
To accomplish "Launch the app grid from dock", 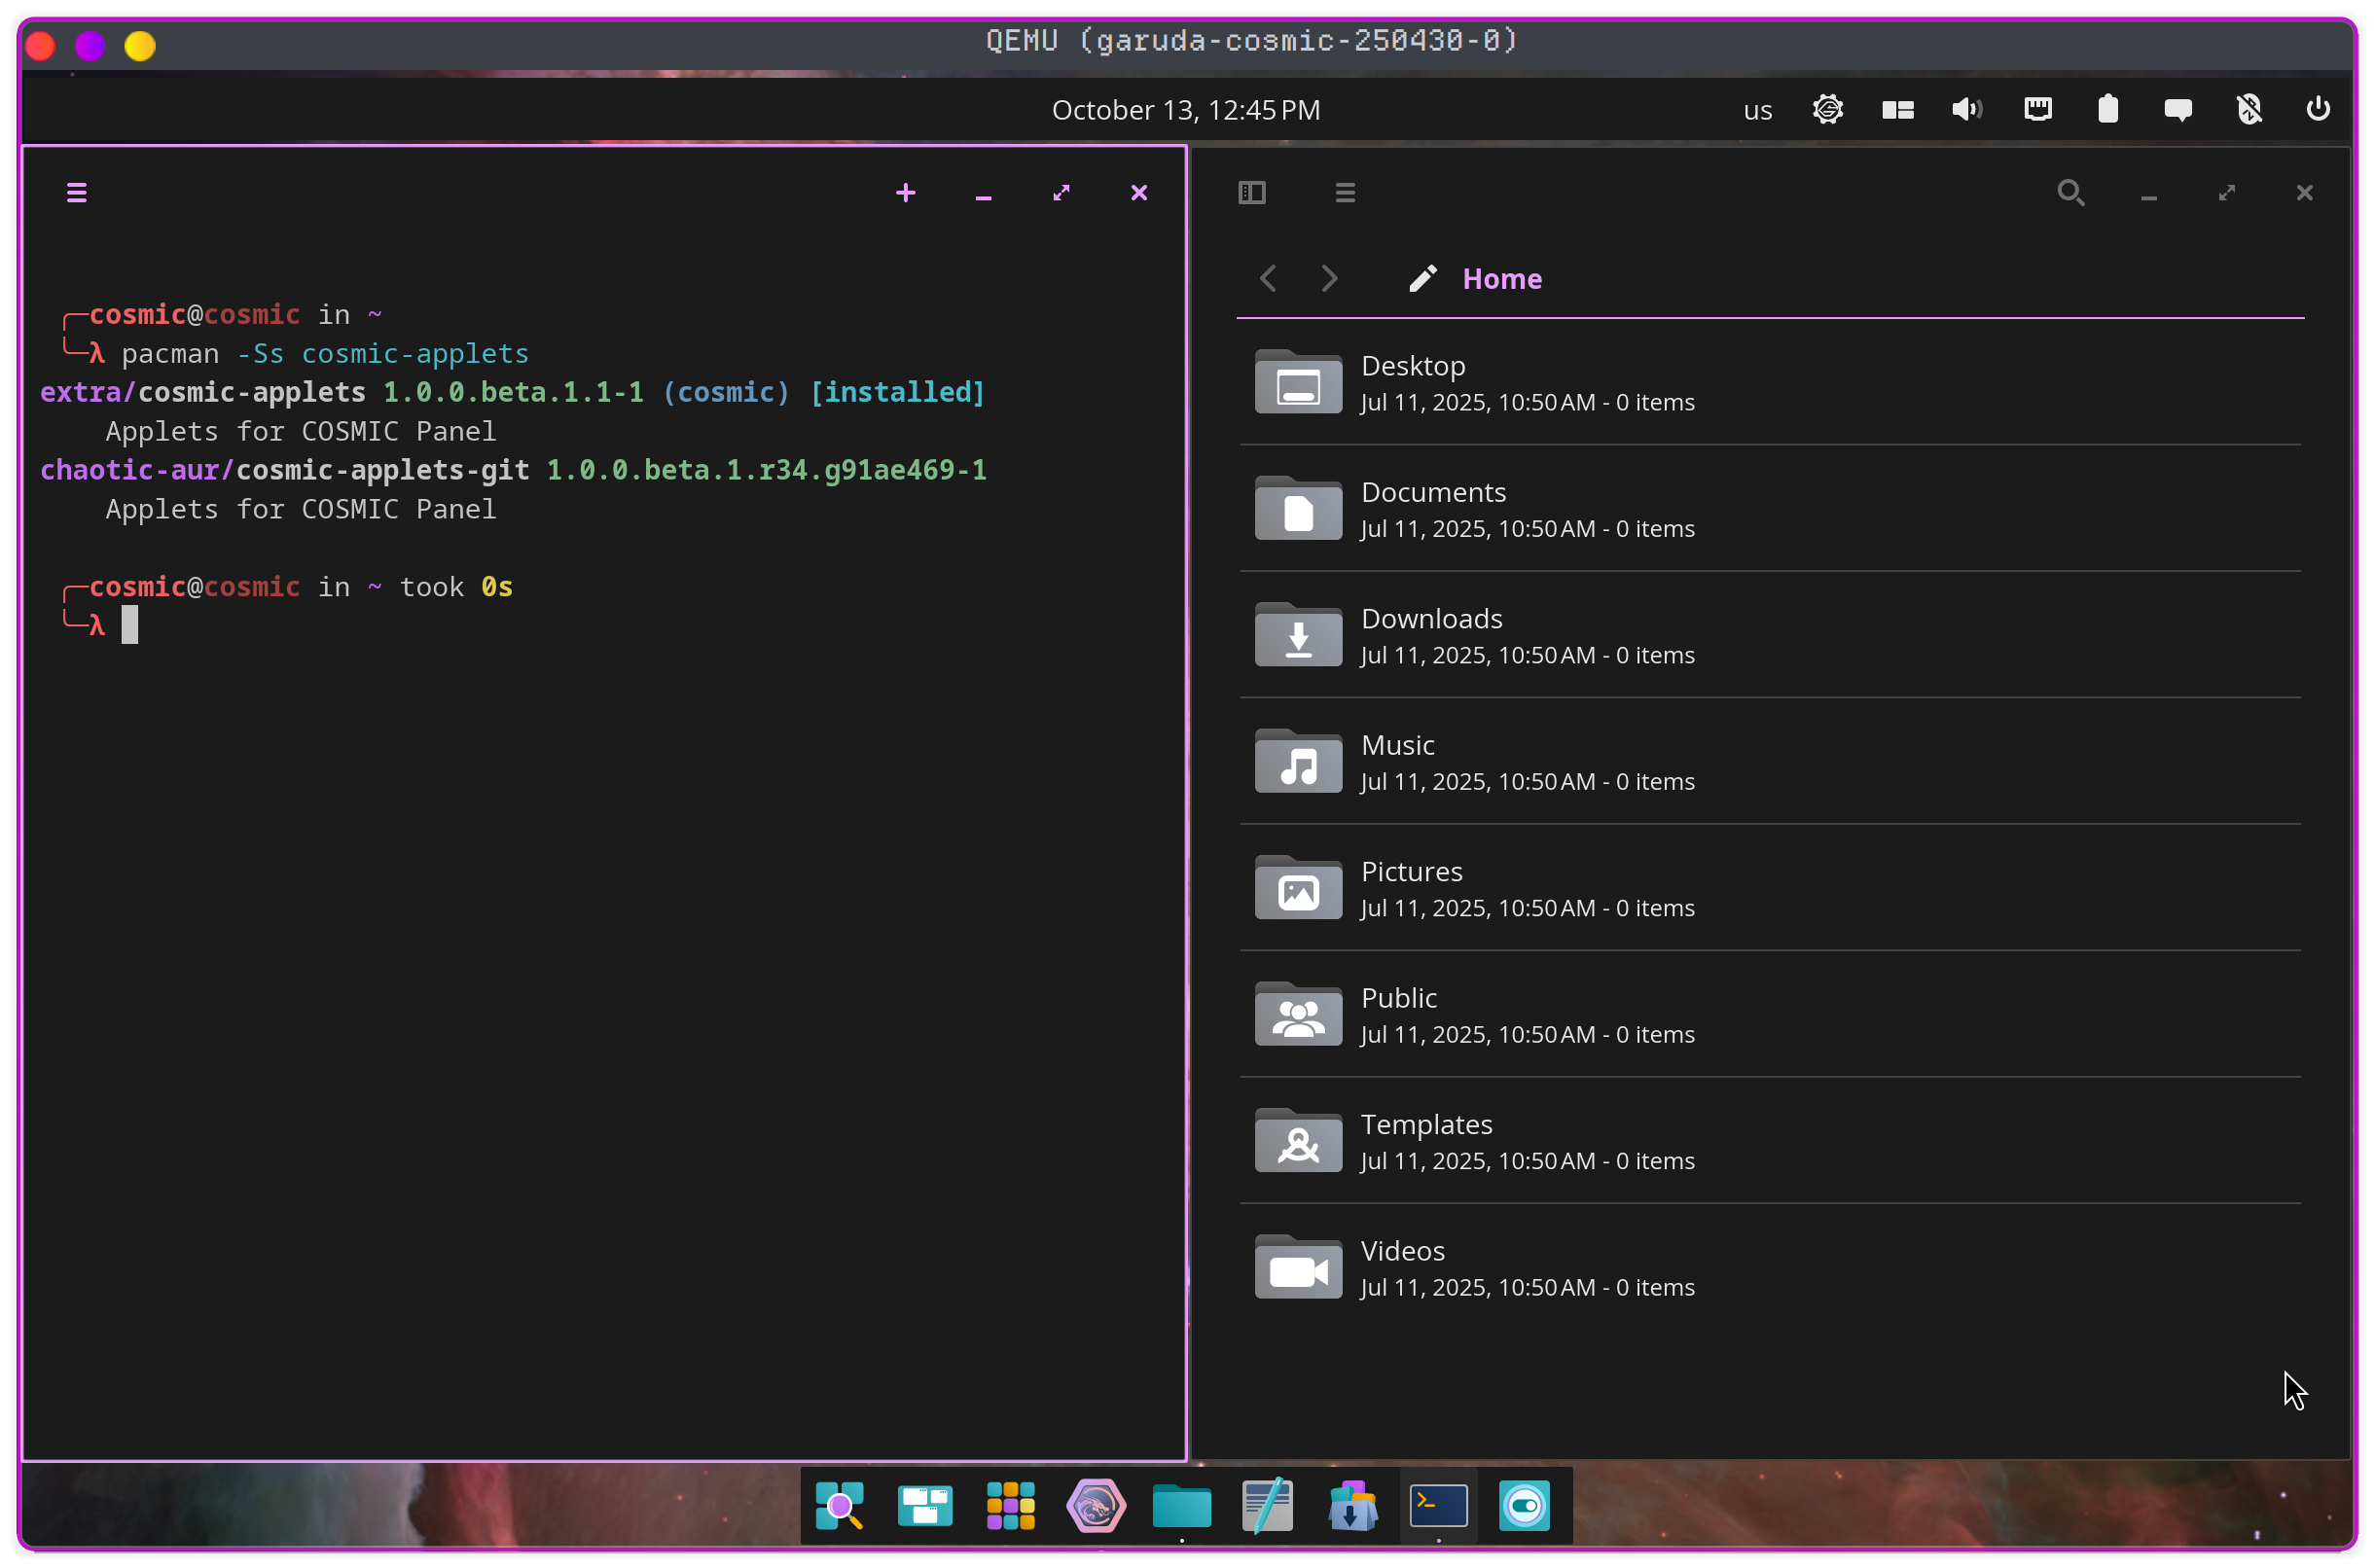I will [1010, 1506].
